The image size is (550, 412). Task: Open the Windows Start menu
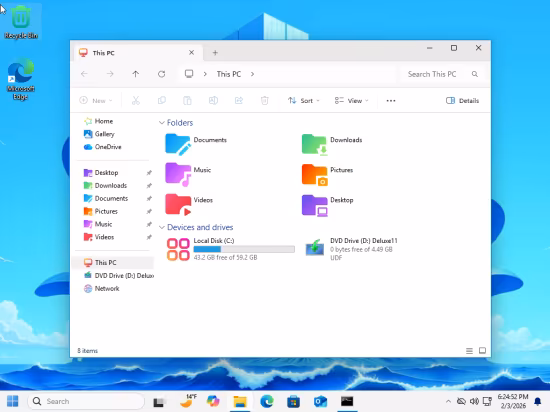click(x=13, y=401)
